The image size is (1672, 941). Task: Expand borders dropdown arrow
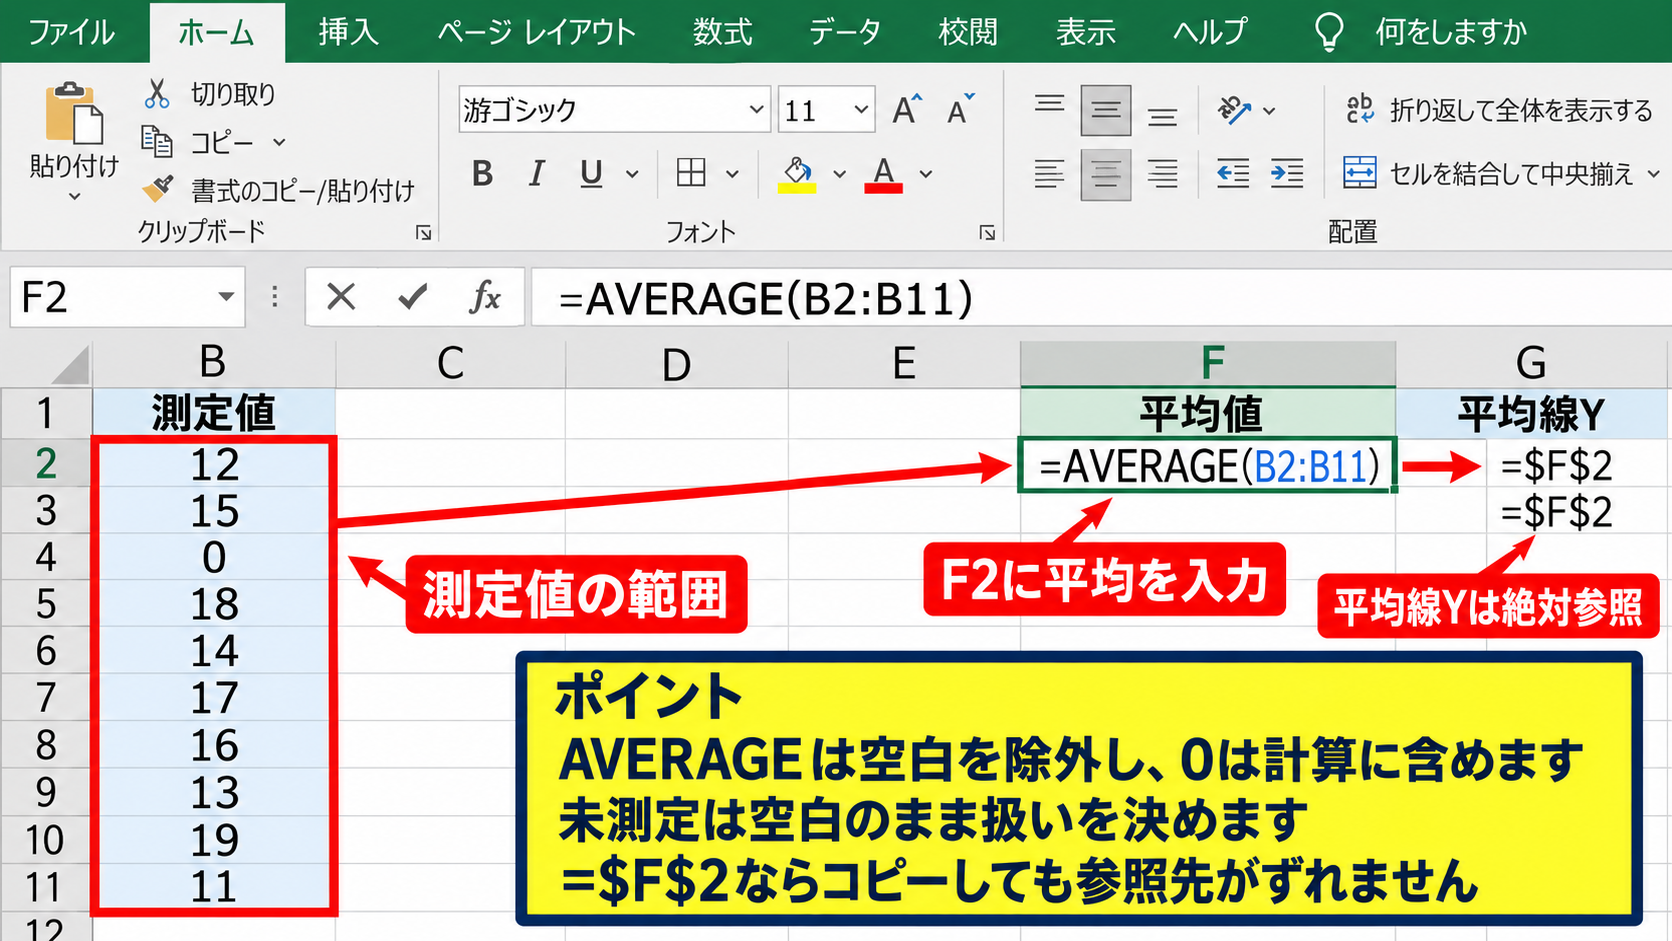click(x=732, y=175)
